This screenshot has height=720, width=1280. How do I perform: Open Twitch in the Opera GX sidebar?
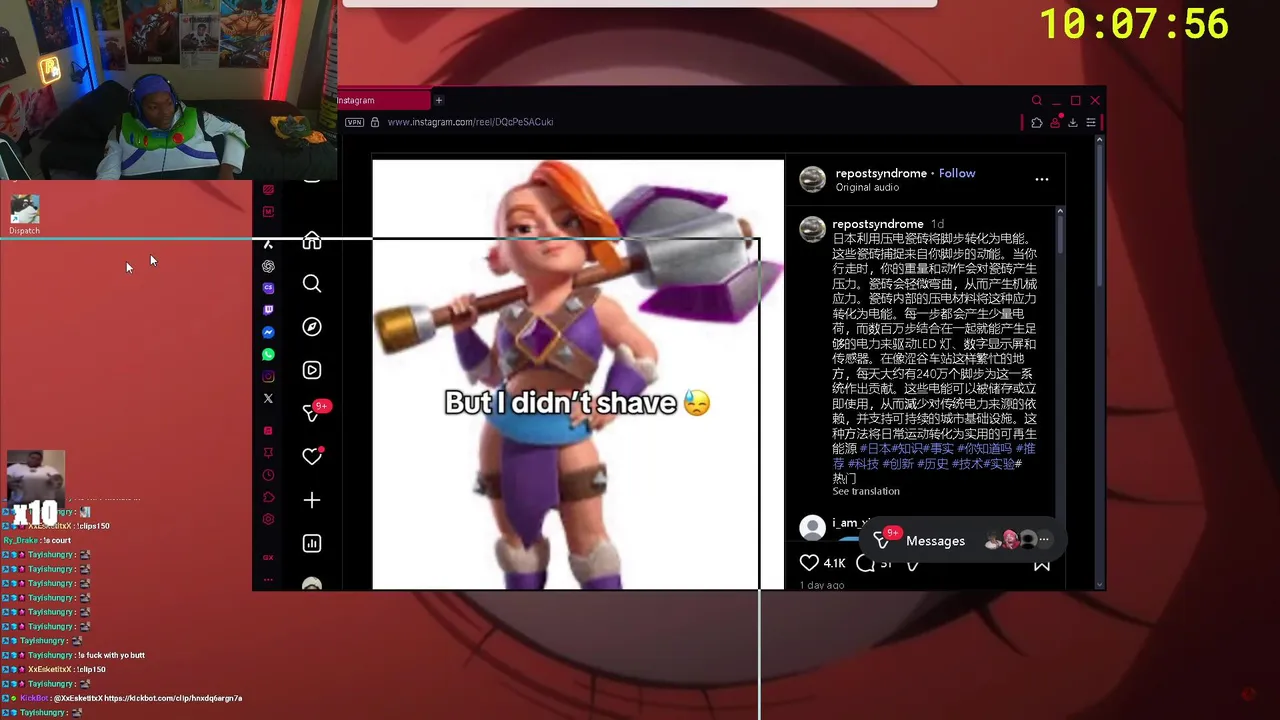[x=268, y=310]
